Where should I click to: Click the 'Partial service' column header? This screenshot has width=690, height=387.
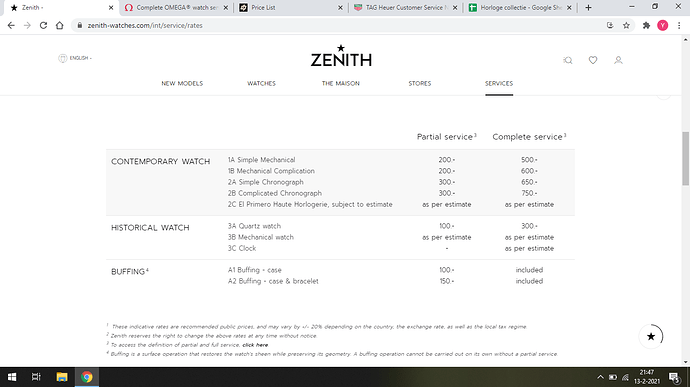click(x=447, y=137)
